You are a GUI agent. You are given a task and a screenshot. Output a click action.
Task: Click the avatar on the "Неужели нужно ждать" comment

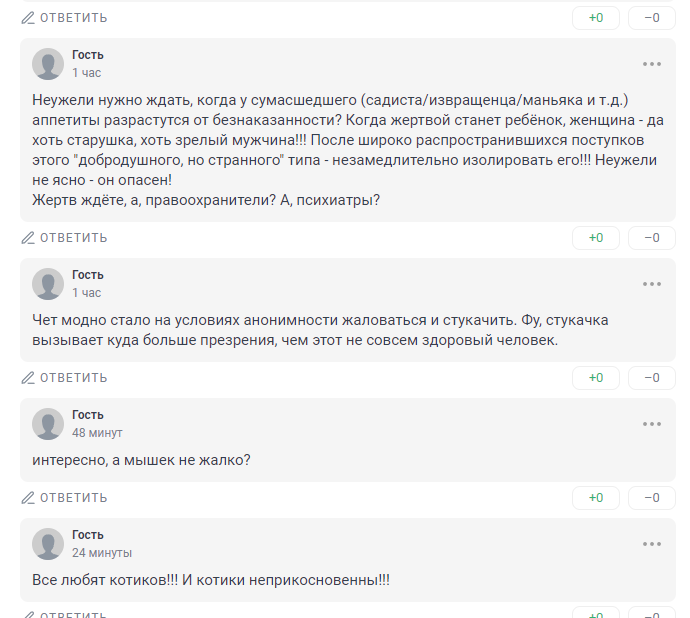click(x=48, y=64)
